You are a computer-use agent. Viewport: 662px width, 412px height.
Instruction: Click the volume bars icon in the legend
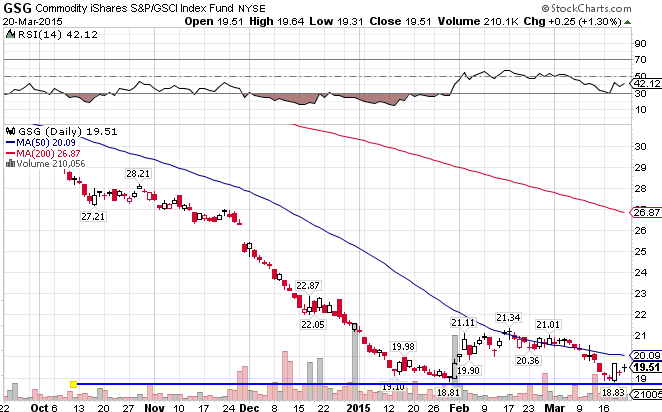point(10,163)
